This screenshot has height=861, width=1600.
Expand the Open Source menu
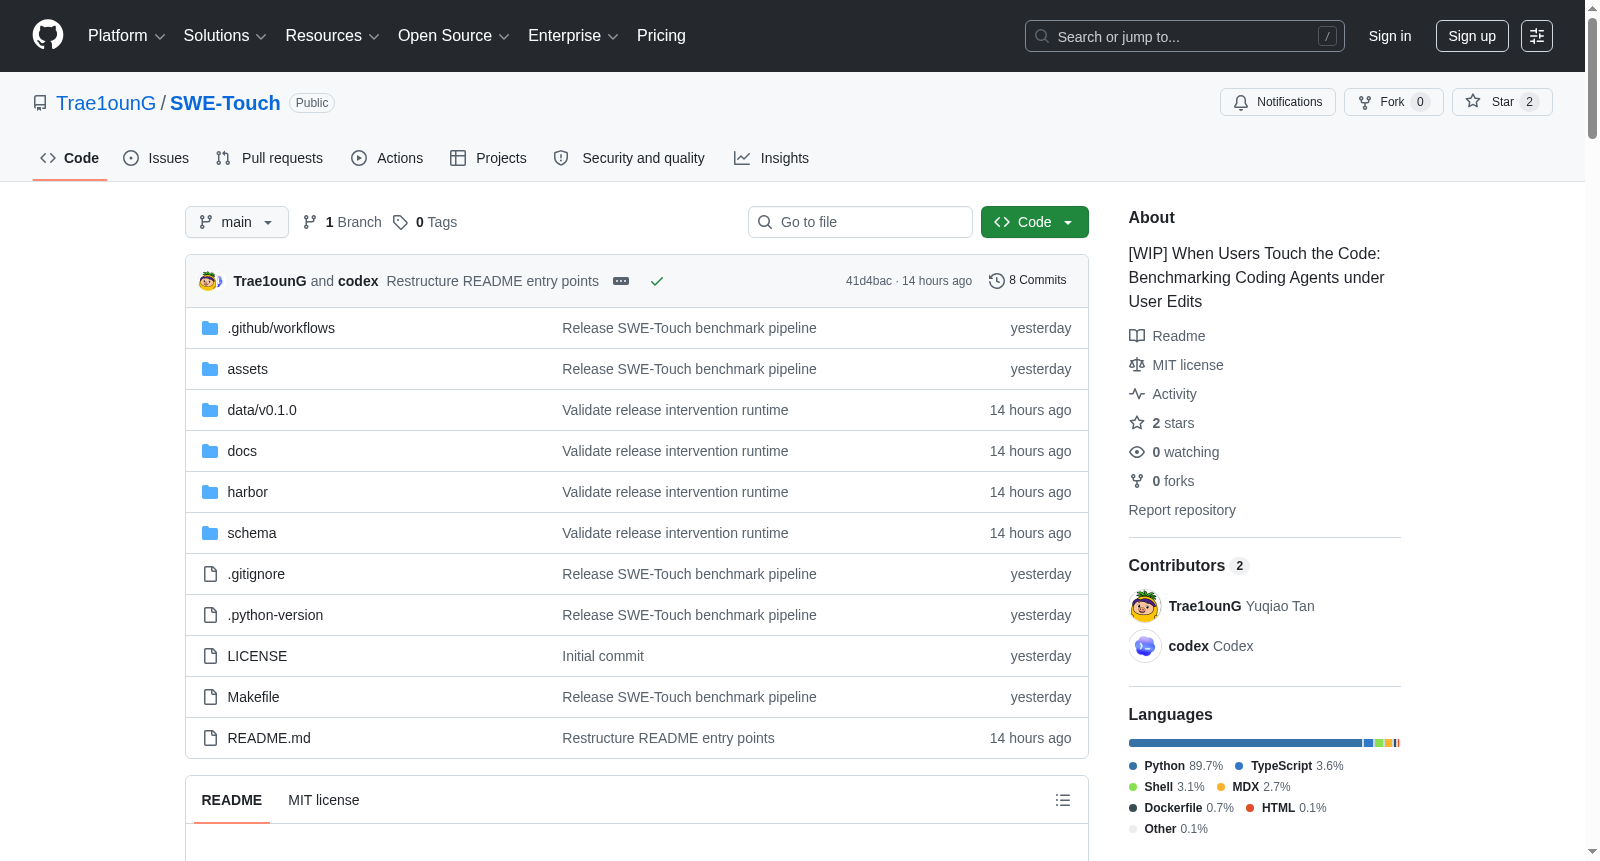click(x=454, y=36)
